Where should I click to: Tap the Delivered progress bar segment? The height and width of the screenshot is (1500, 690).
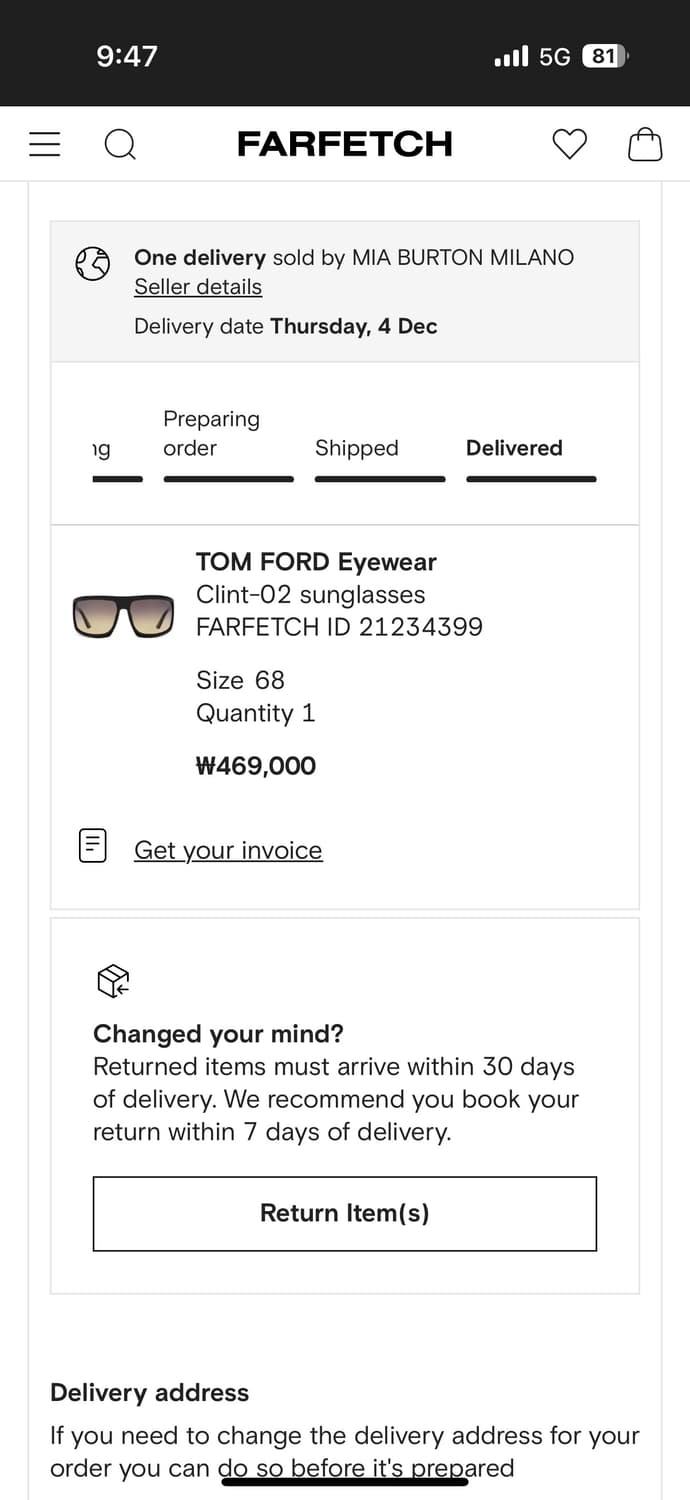point(531,479)
